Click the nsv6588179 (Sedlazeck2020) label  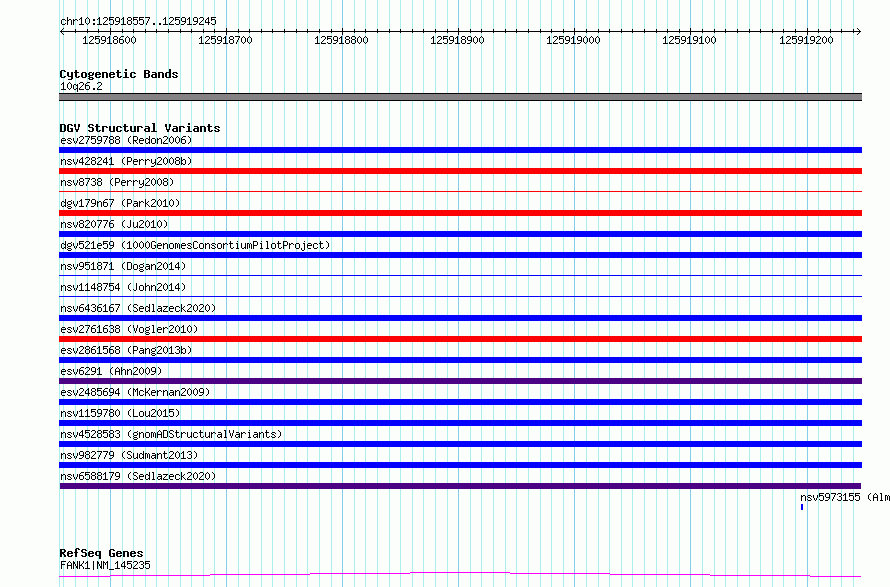138,476
